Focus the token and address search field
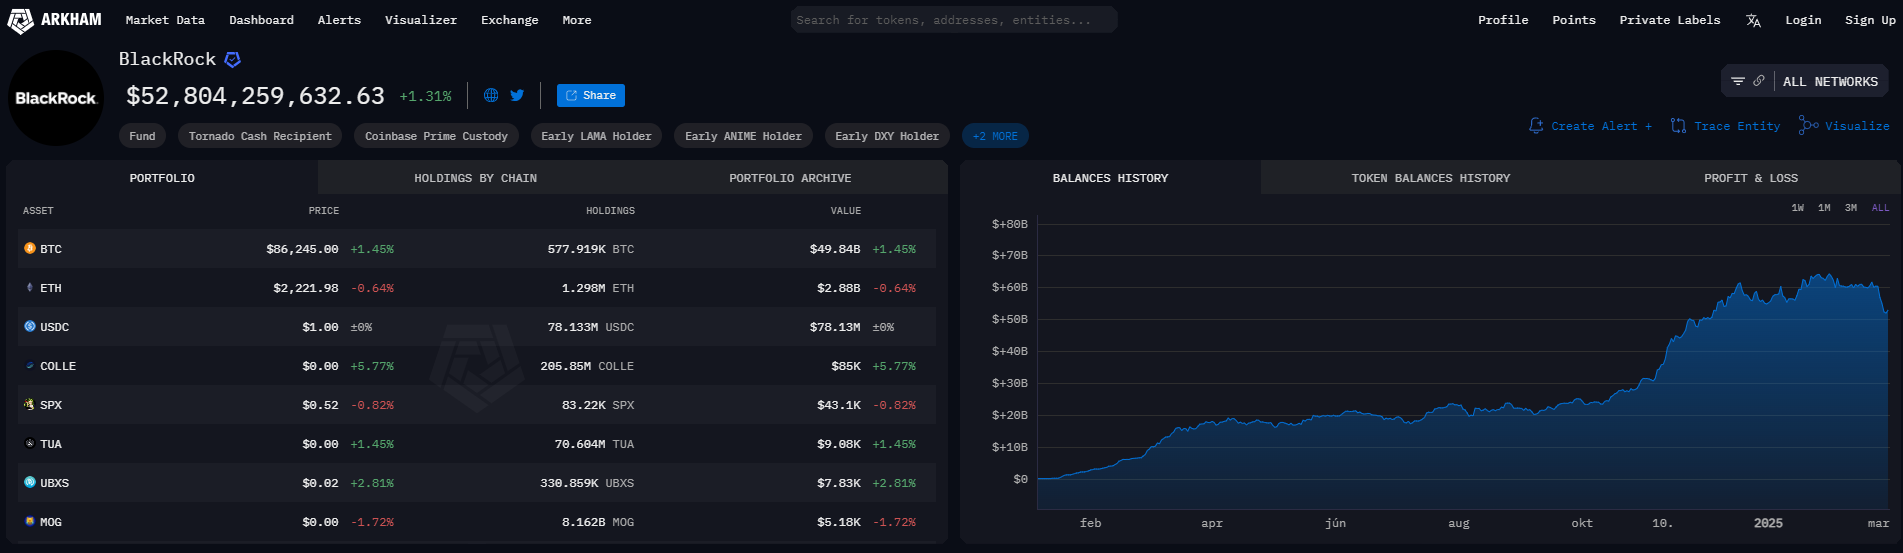1903x553 pixels. 953,20
